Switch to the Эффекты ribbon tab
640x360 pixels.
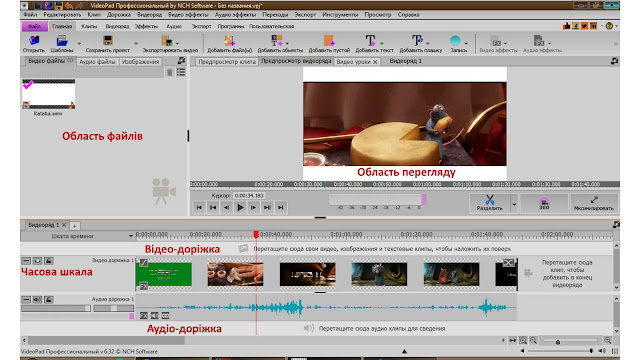146,26
